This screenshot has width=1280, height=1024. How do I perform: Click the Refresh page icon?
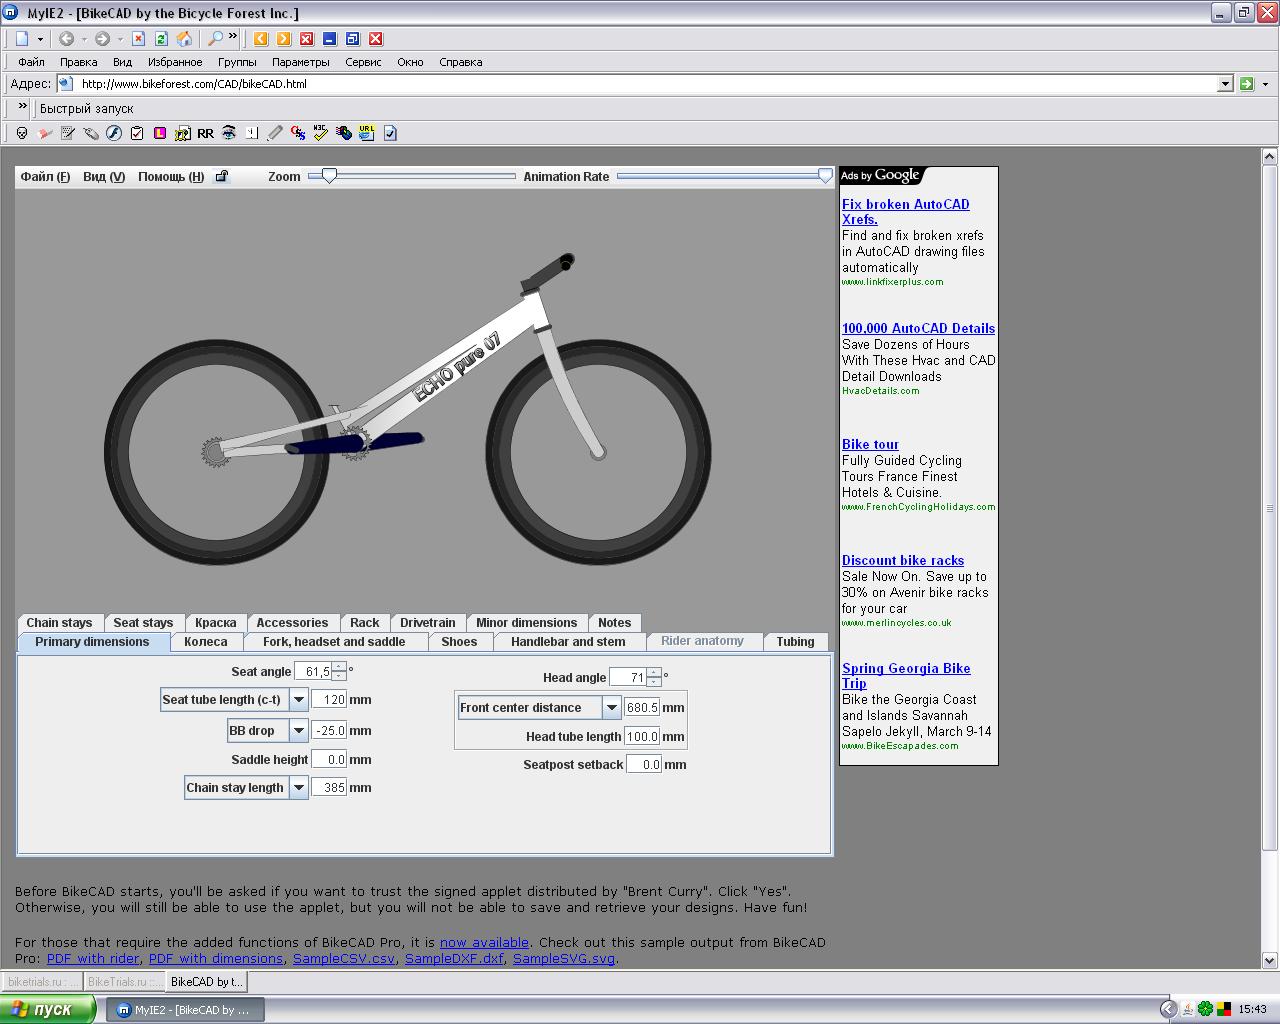[161, 39]
